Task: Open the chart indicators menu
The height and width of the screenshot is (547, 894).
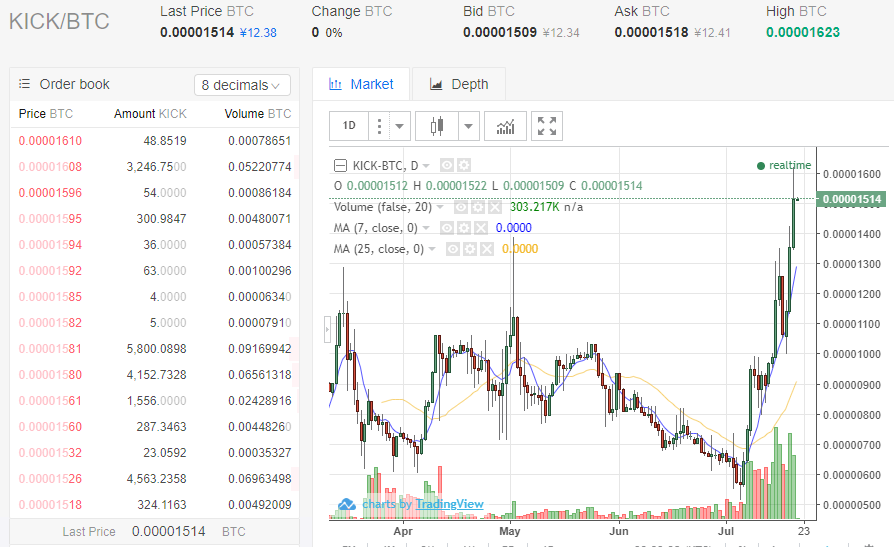Action: [x=505, y=126]
